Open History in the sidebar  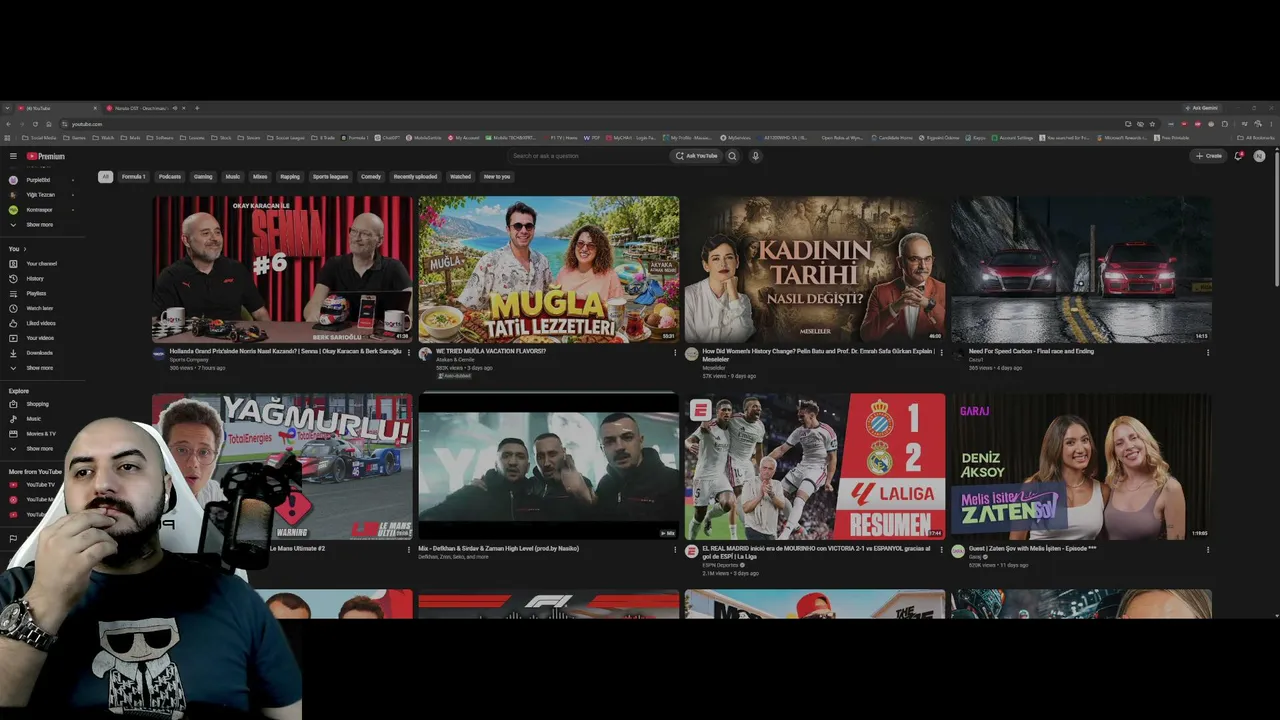pyautogui.click(x=35, y=278)
